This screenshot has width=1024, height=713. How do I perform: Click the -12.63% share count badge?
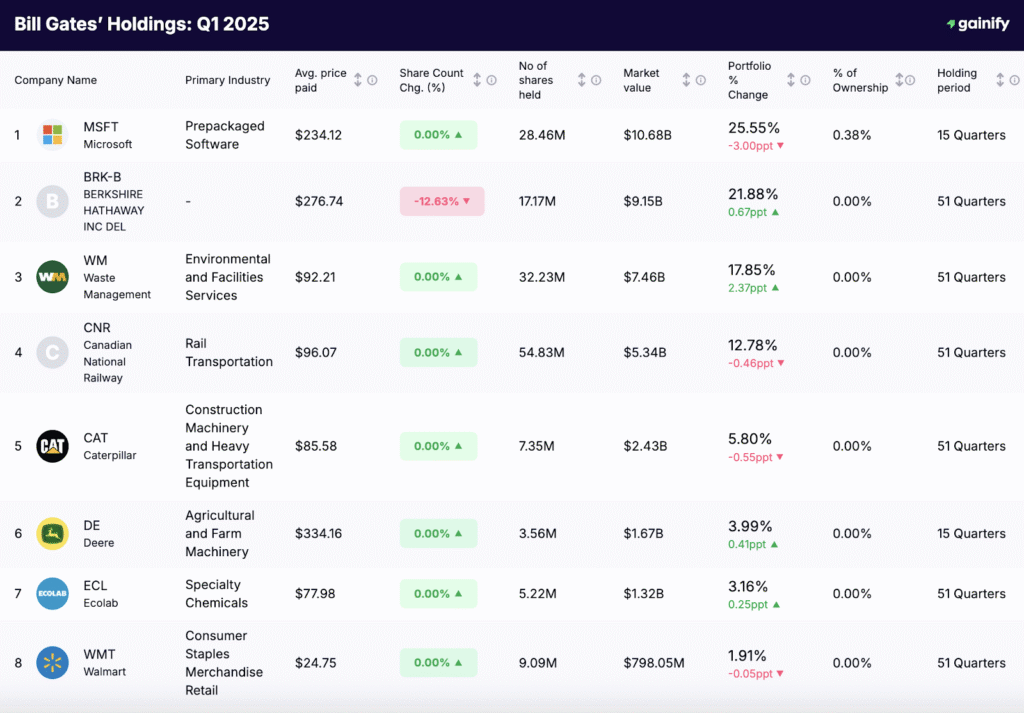coord(442,201)
